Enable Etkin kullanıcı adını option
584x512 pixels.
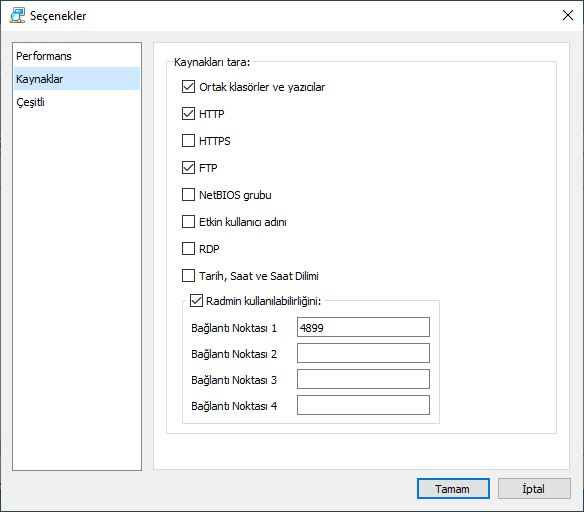coord(188,222)
